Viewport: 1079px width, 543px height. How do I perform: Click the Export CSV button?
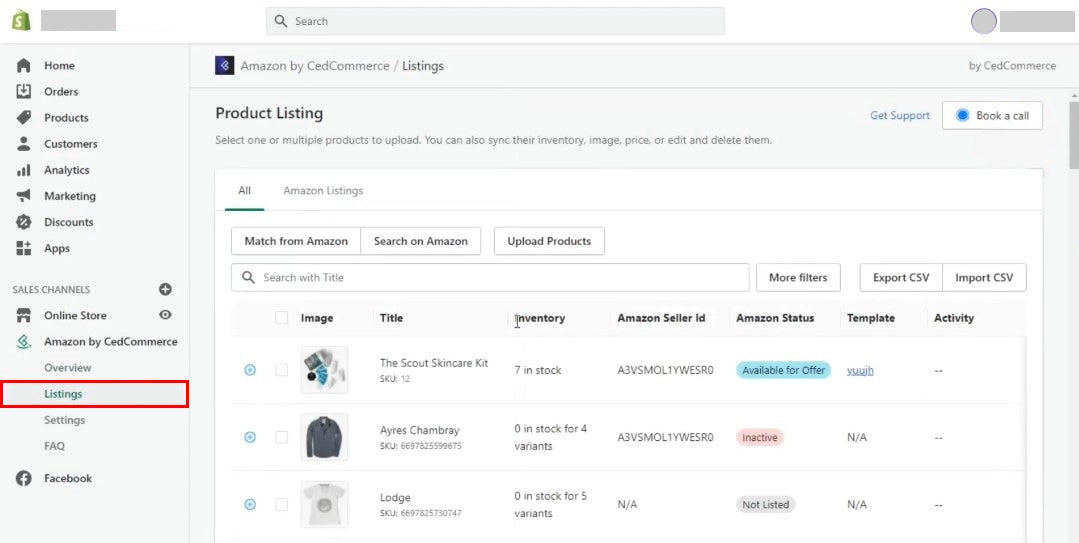(x=901, y=277)
